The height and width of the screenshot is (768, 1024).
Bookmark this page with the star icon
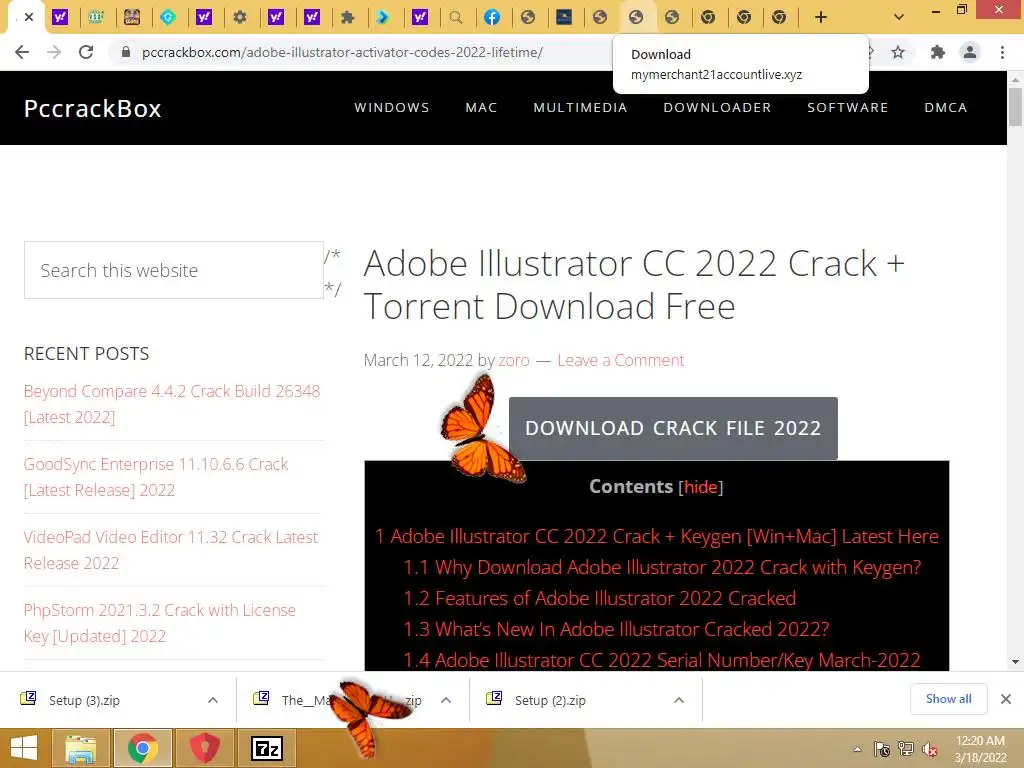click(x=898, y=52)
